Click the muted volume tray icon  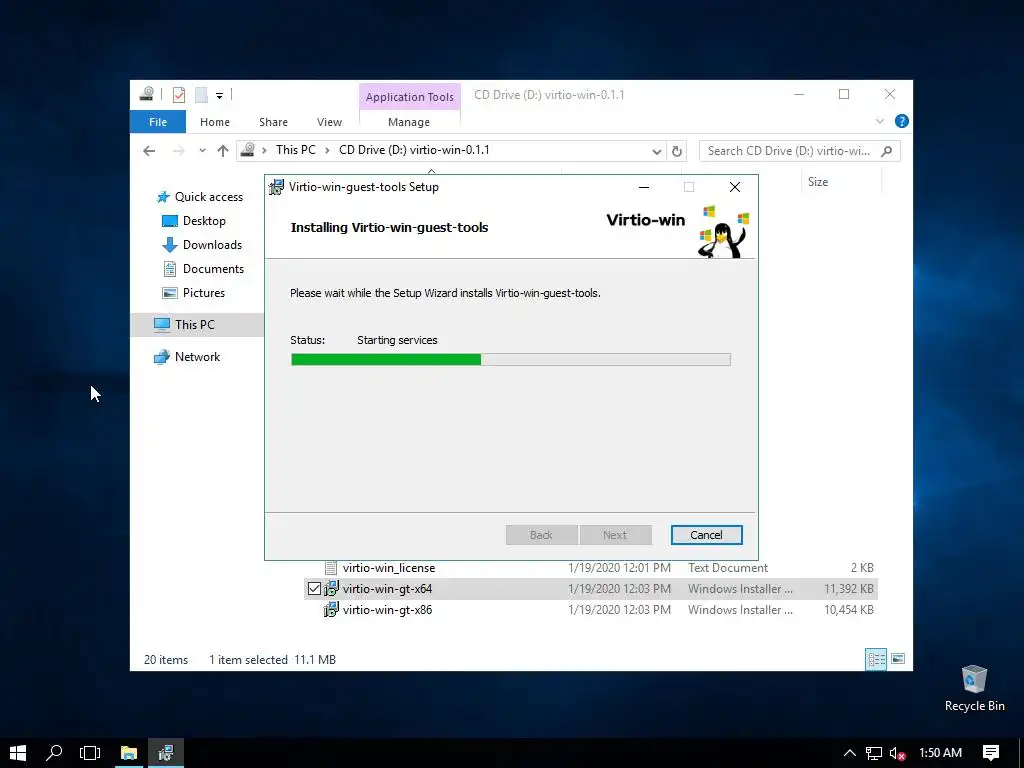(x=897, y=753)
